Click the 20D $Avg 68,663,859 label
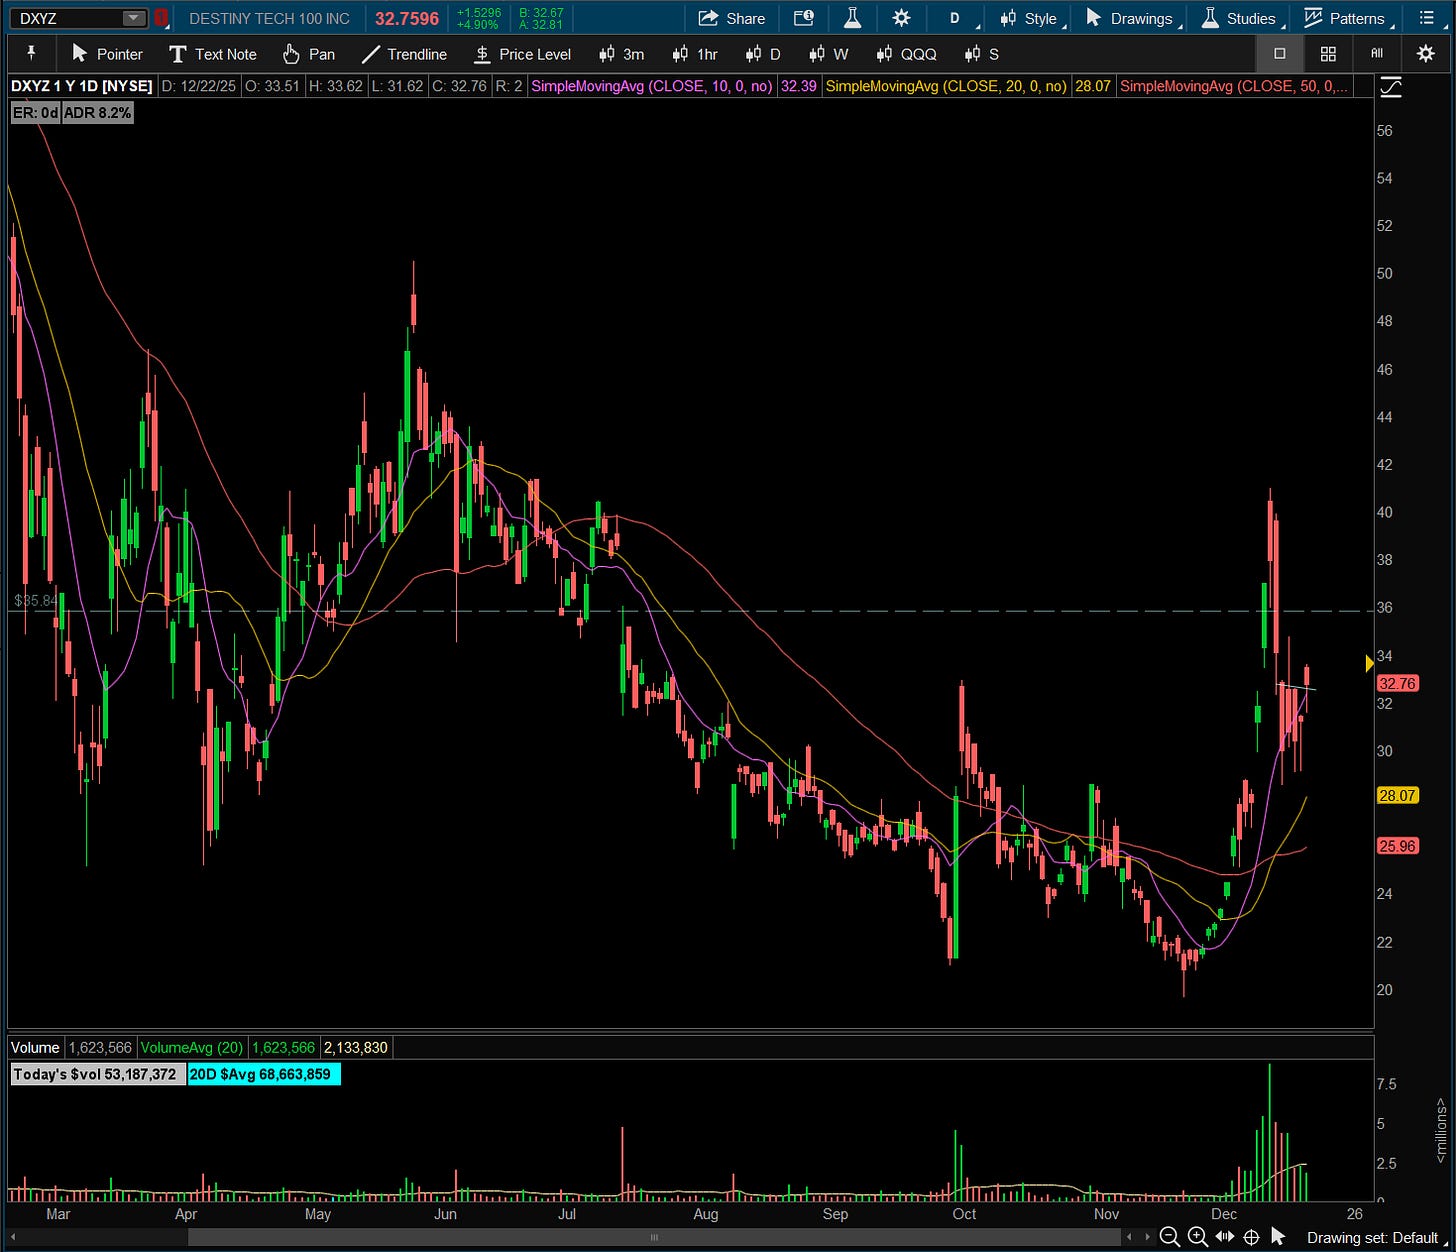The image size is (1456, 1252). [264, 1074]
